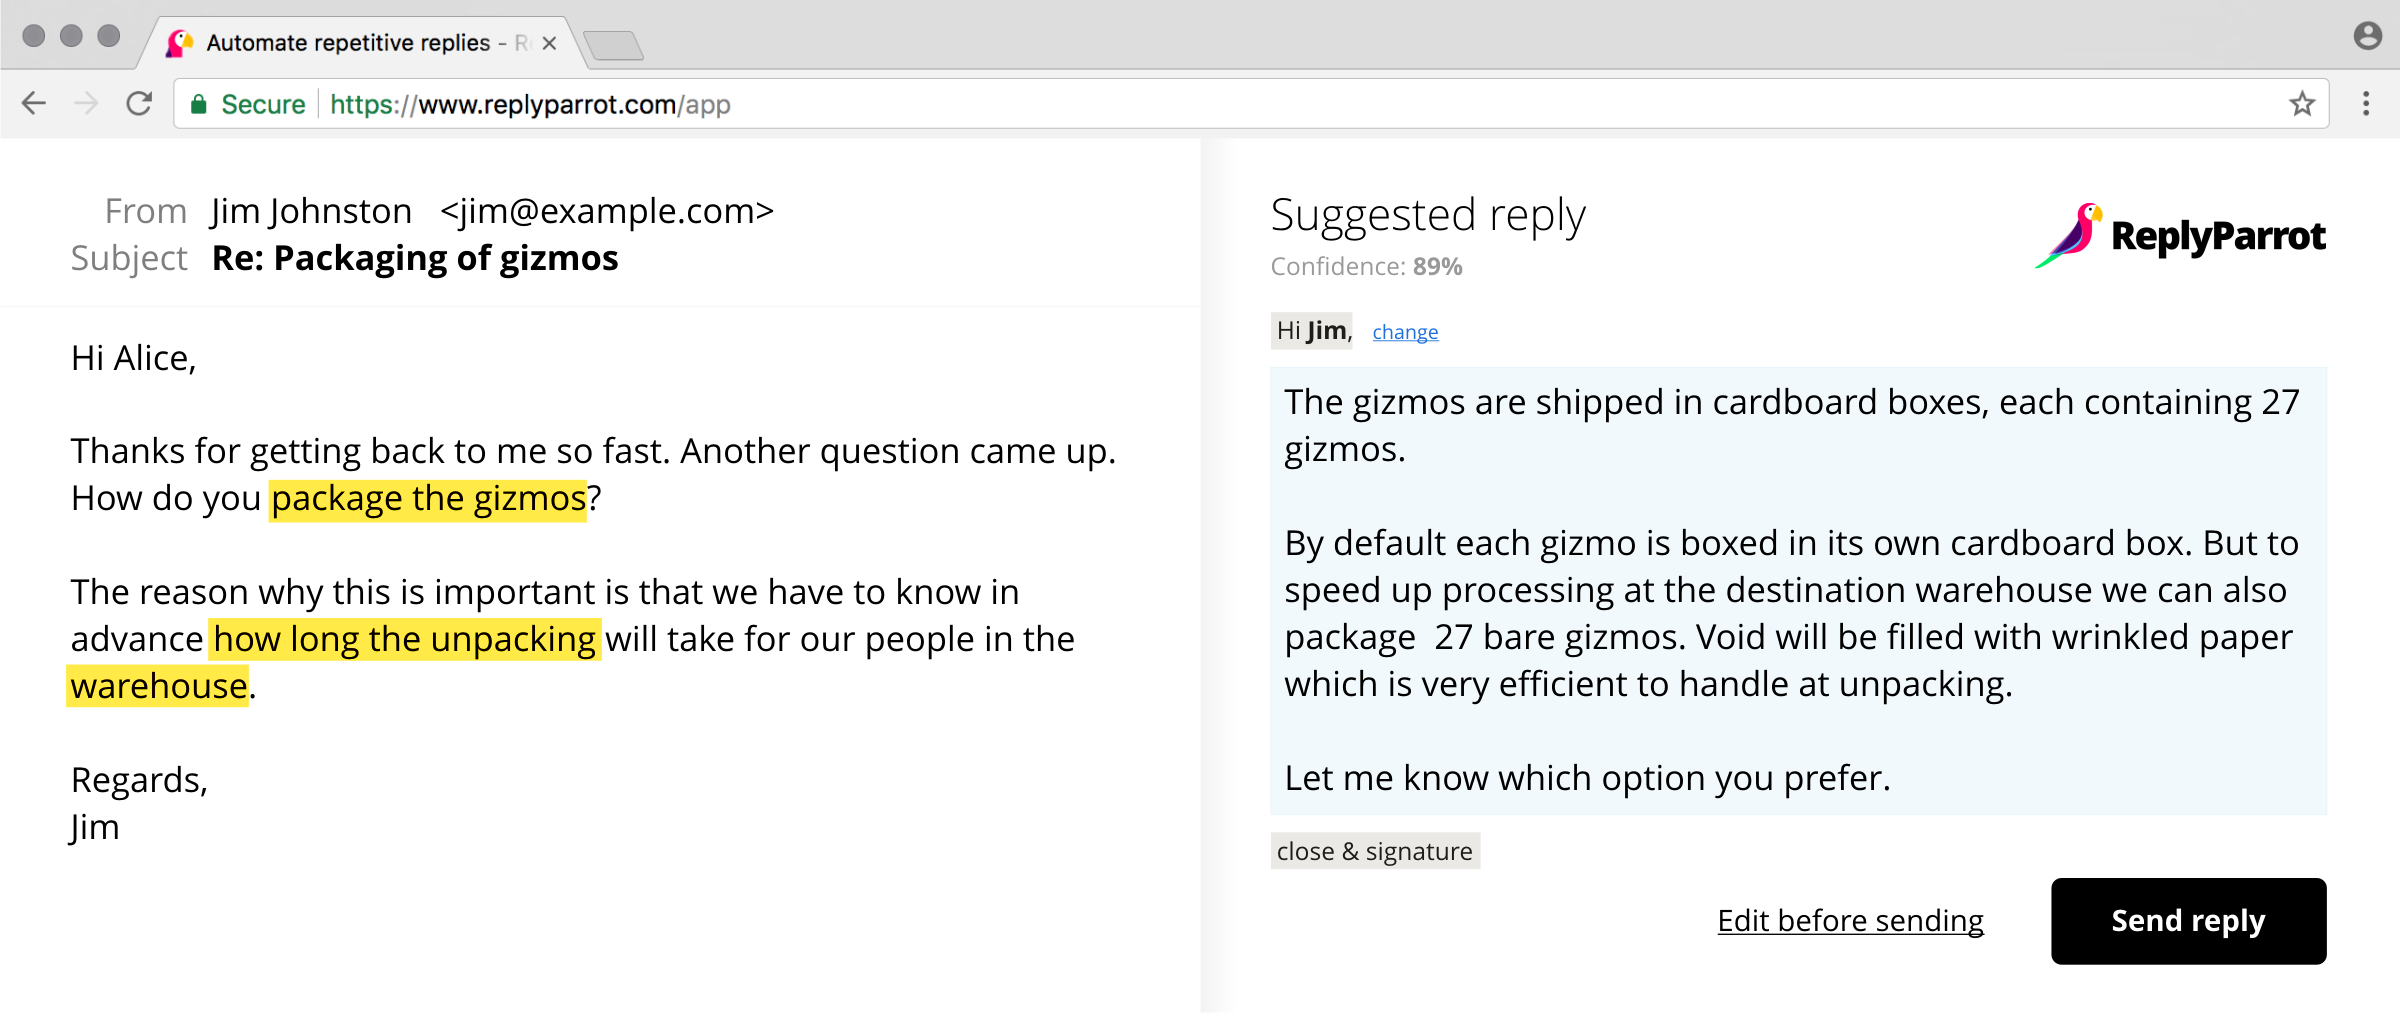Bookmark the page with the star icon
The height and width of the screenshot is (1013, 2400).
tap(2302, 103)
